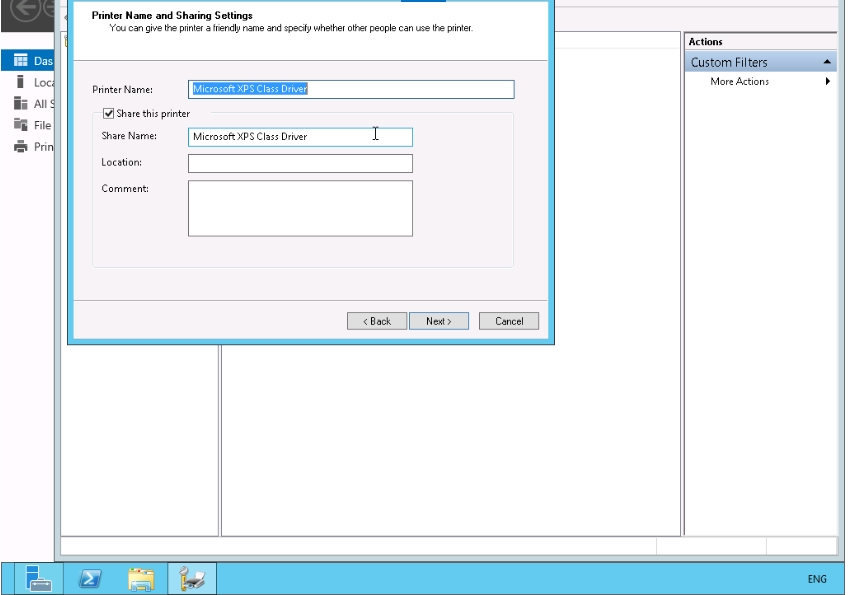Cancel the printer installation wizard
Screen dimensions: 848x595
coord(509,321)
